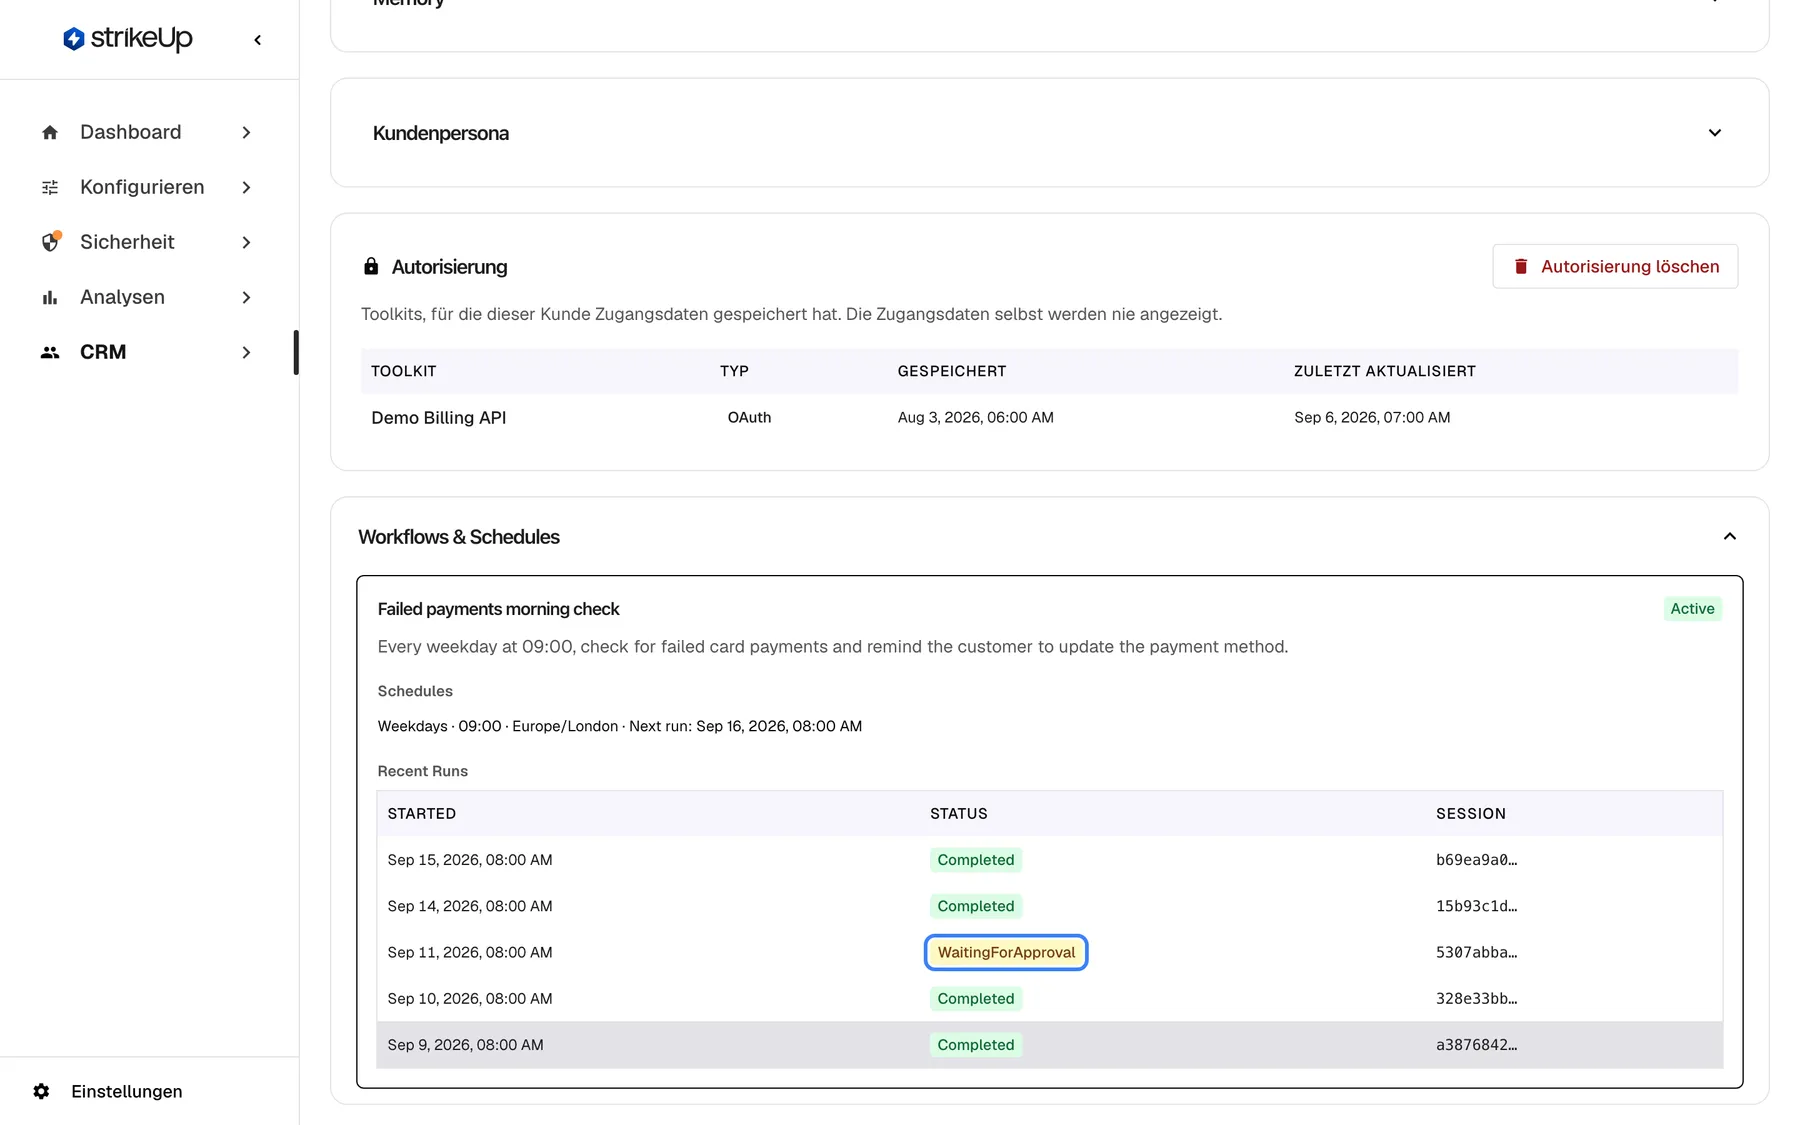The height and width of the screenshot is (1125, 1800).
Task: Click the Einstellungen gear icon
Action: tap(41, 1091)
